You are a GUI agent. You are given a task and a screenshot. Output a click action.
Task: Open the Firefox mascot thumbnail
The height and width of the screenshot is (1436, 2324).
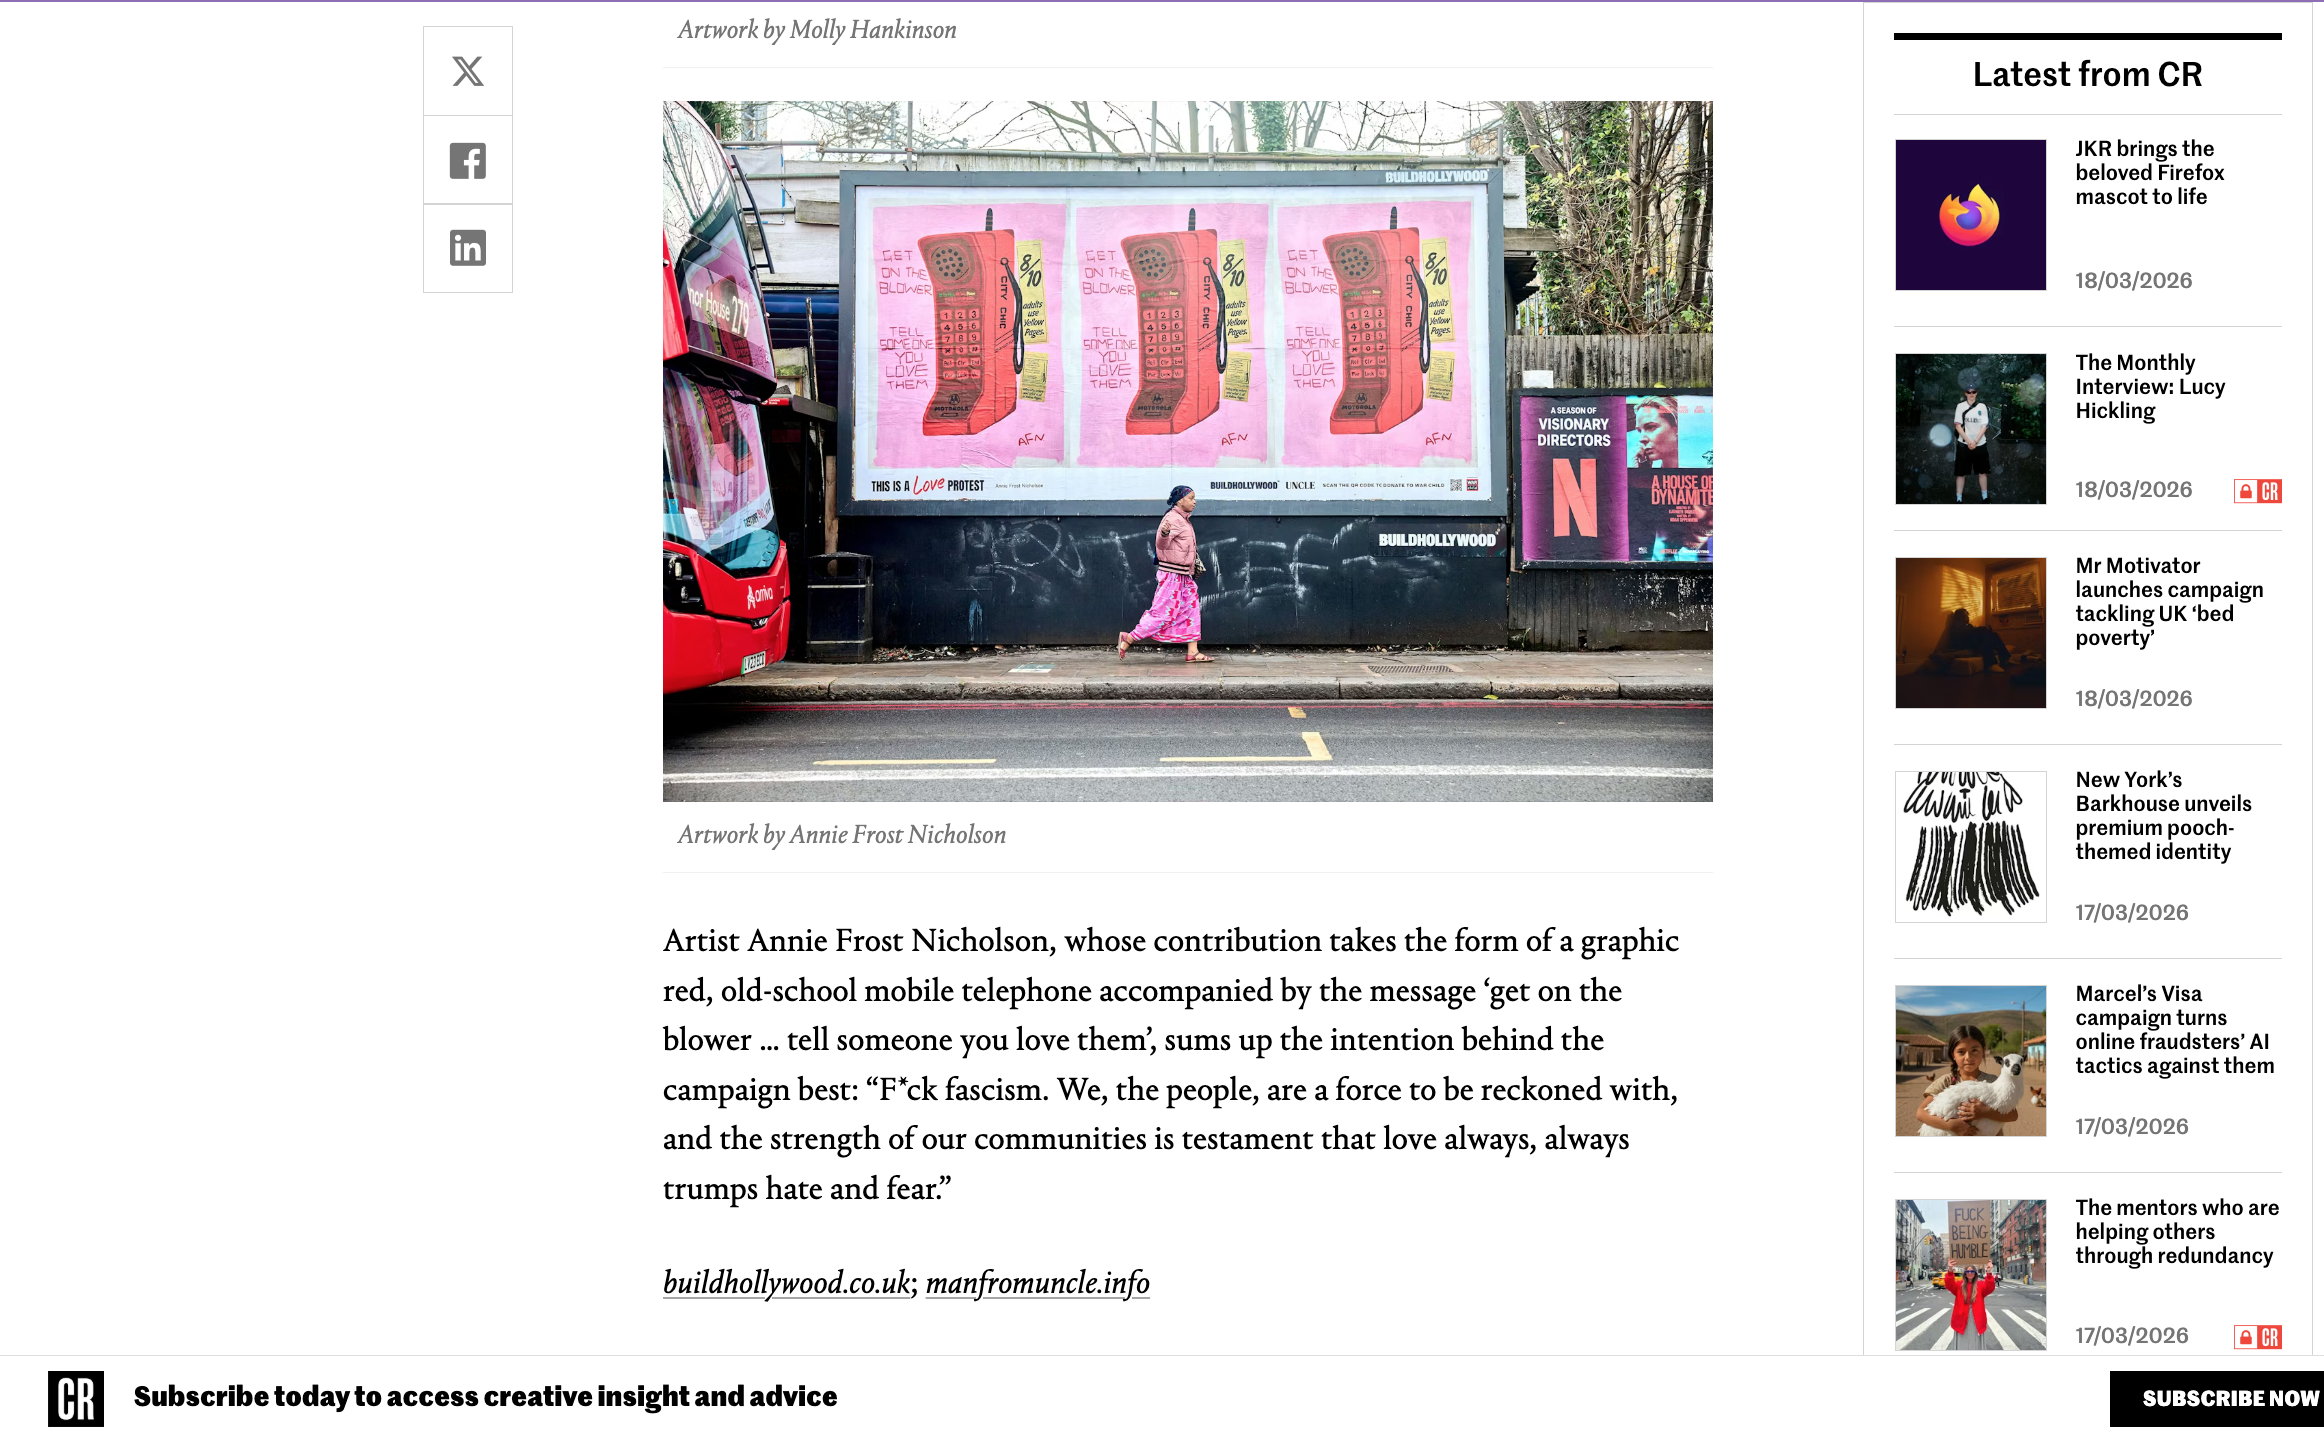point(1970,215)
